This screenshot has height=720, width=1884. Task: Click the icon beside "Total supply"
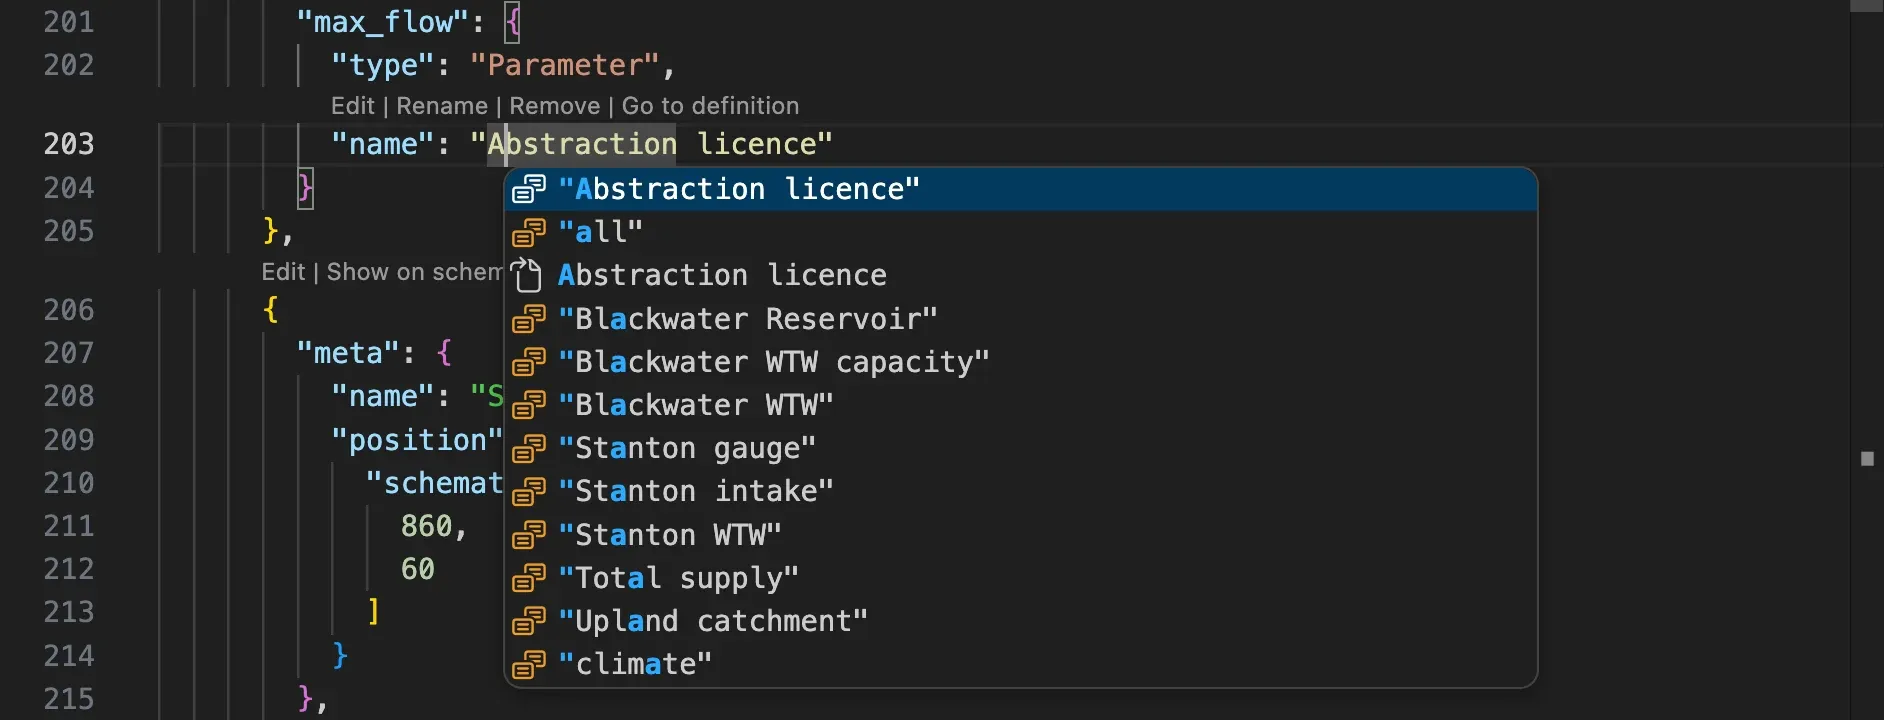[529, 578]
